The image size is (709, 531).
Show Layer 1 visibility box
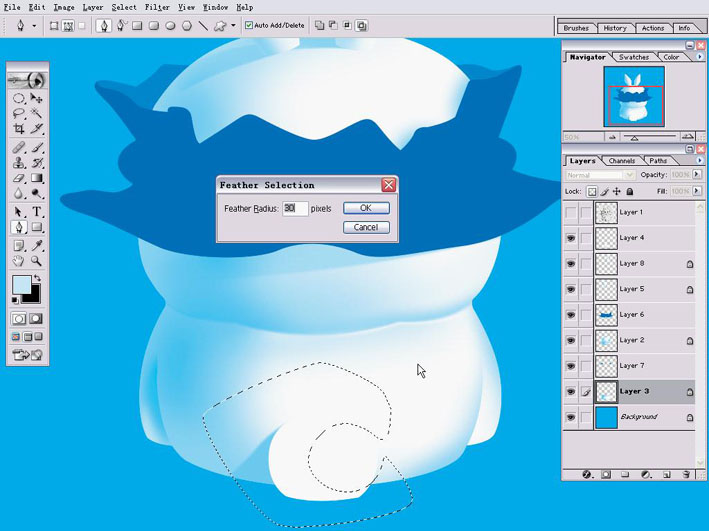point(571,212)
